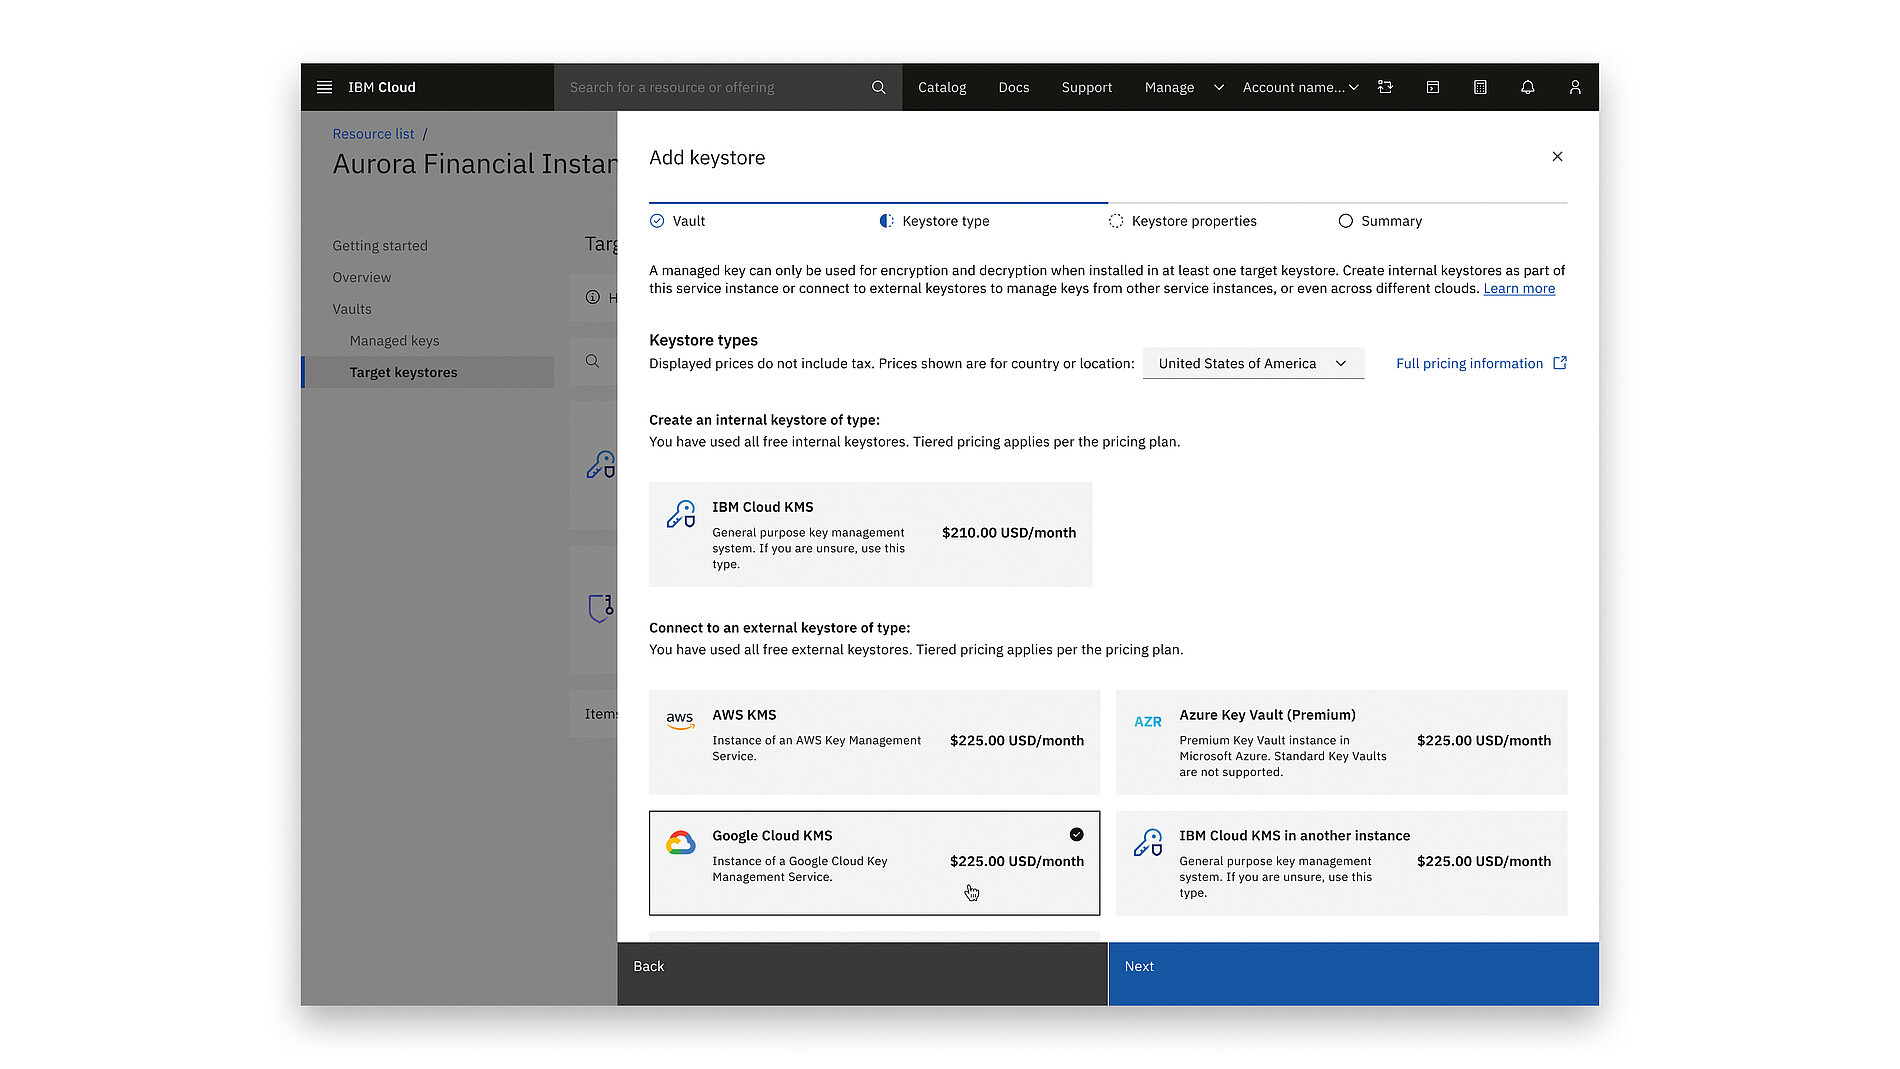Click the search icon in Target keystores page

click(593, 361)
